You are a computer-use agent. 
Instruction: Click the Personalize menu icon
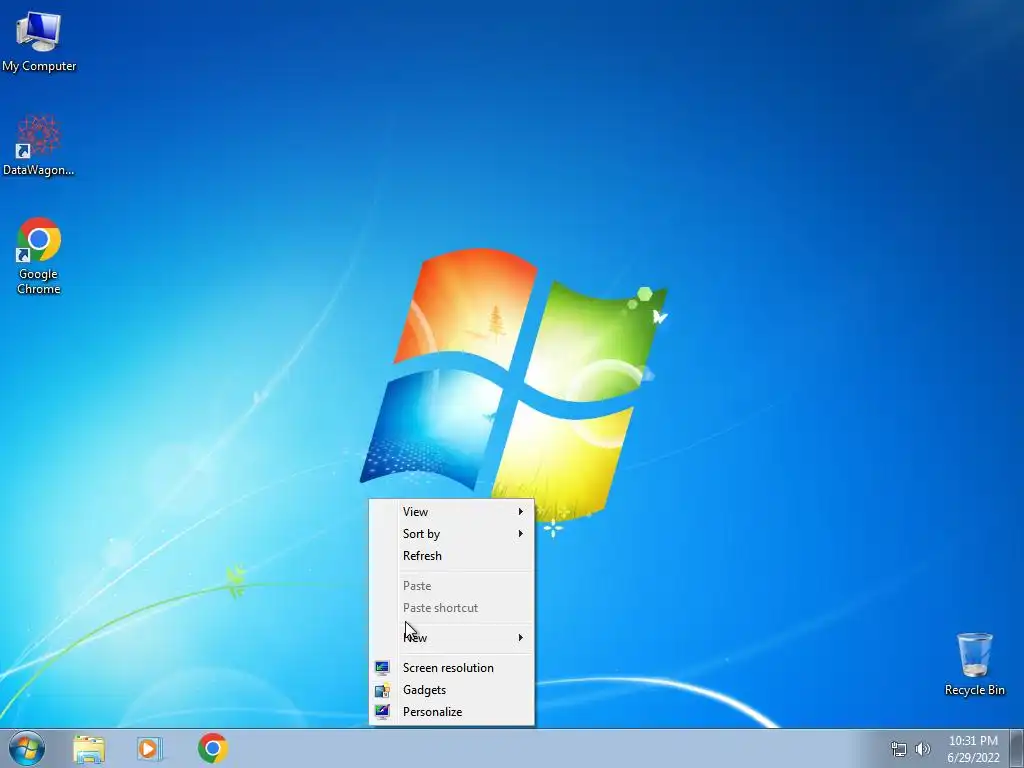pos(382,712)
